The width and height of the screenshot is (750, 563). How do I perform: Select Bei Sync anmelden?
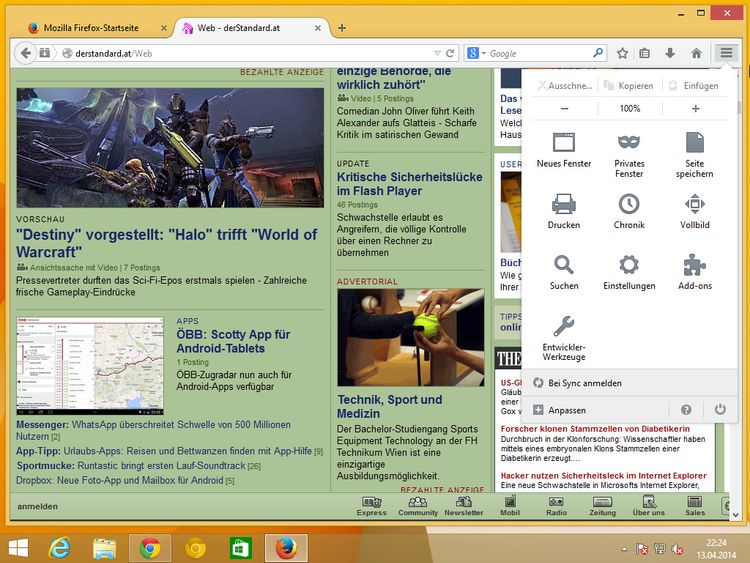click(629, 383)
